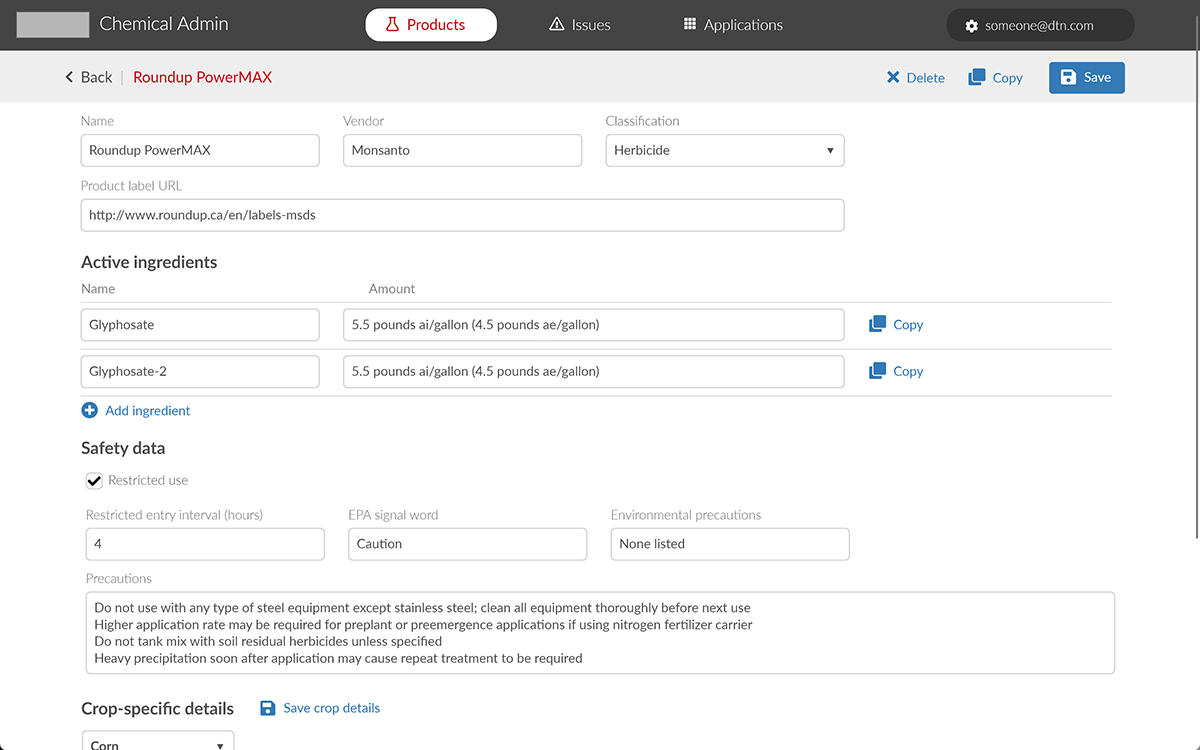
Task: Click into the Precautions text area
Action: (x=600, y=633)
